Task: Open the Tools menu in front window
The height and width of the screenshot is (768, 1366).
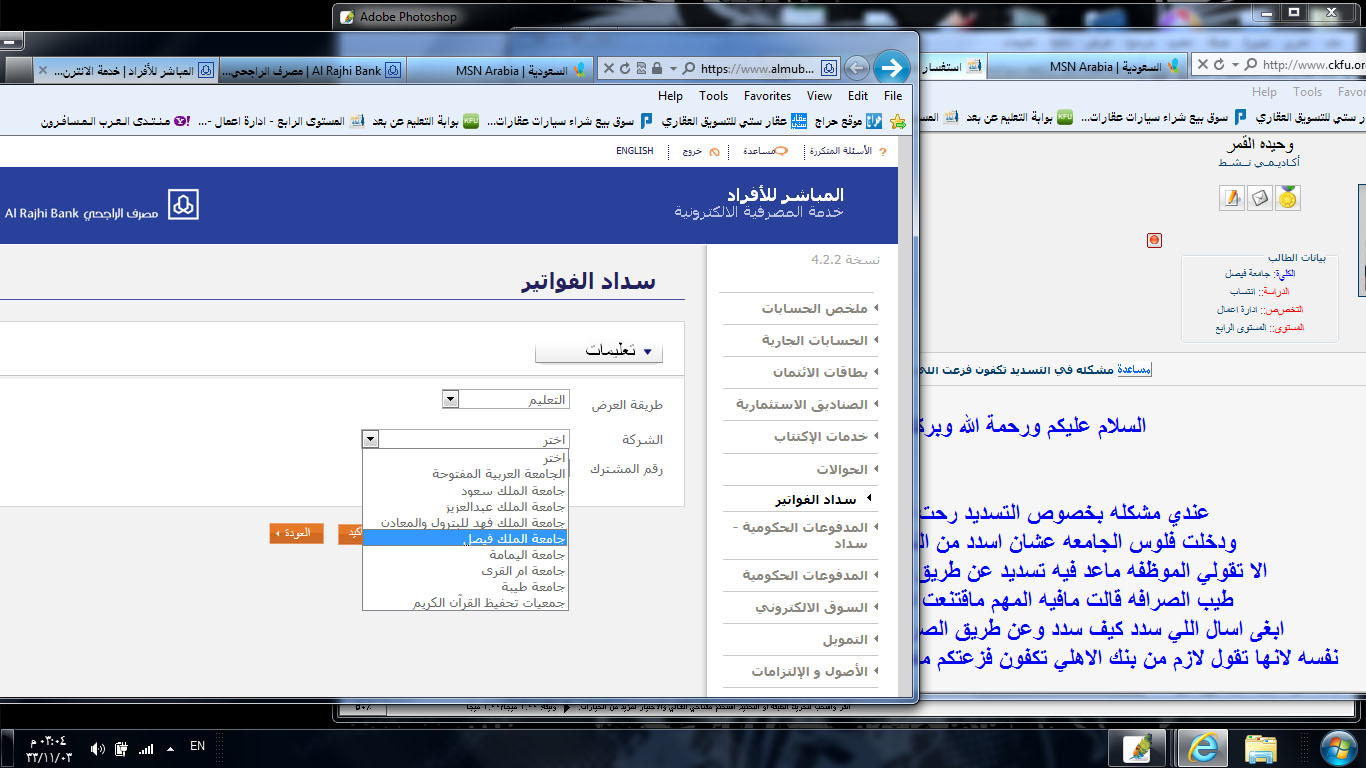Action: point(713,96)
